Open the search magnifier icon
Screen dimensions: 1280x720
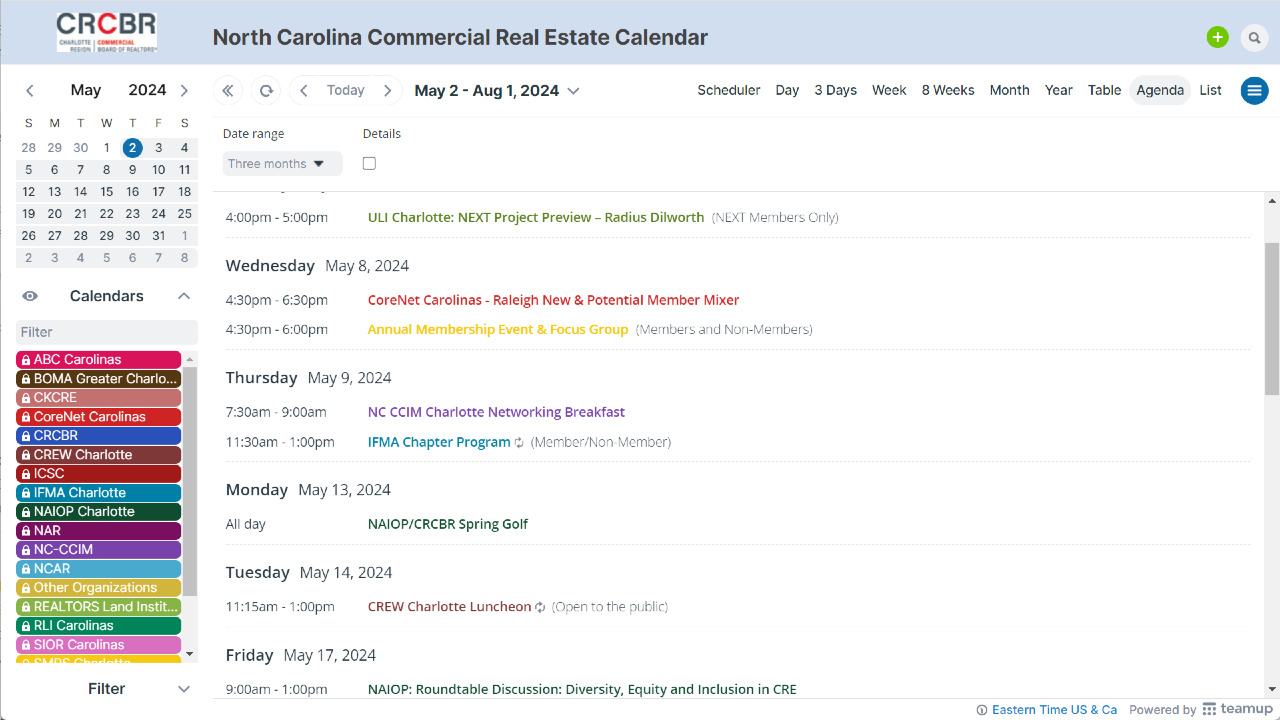tap(1254, 38)
